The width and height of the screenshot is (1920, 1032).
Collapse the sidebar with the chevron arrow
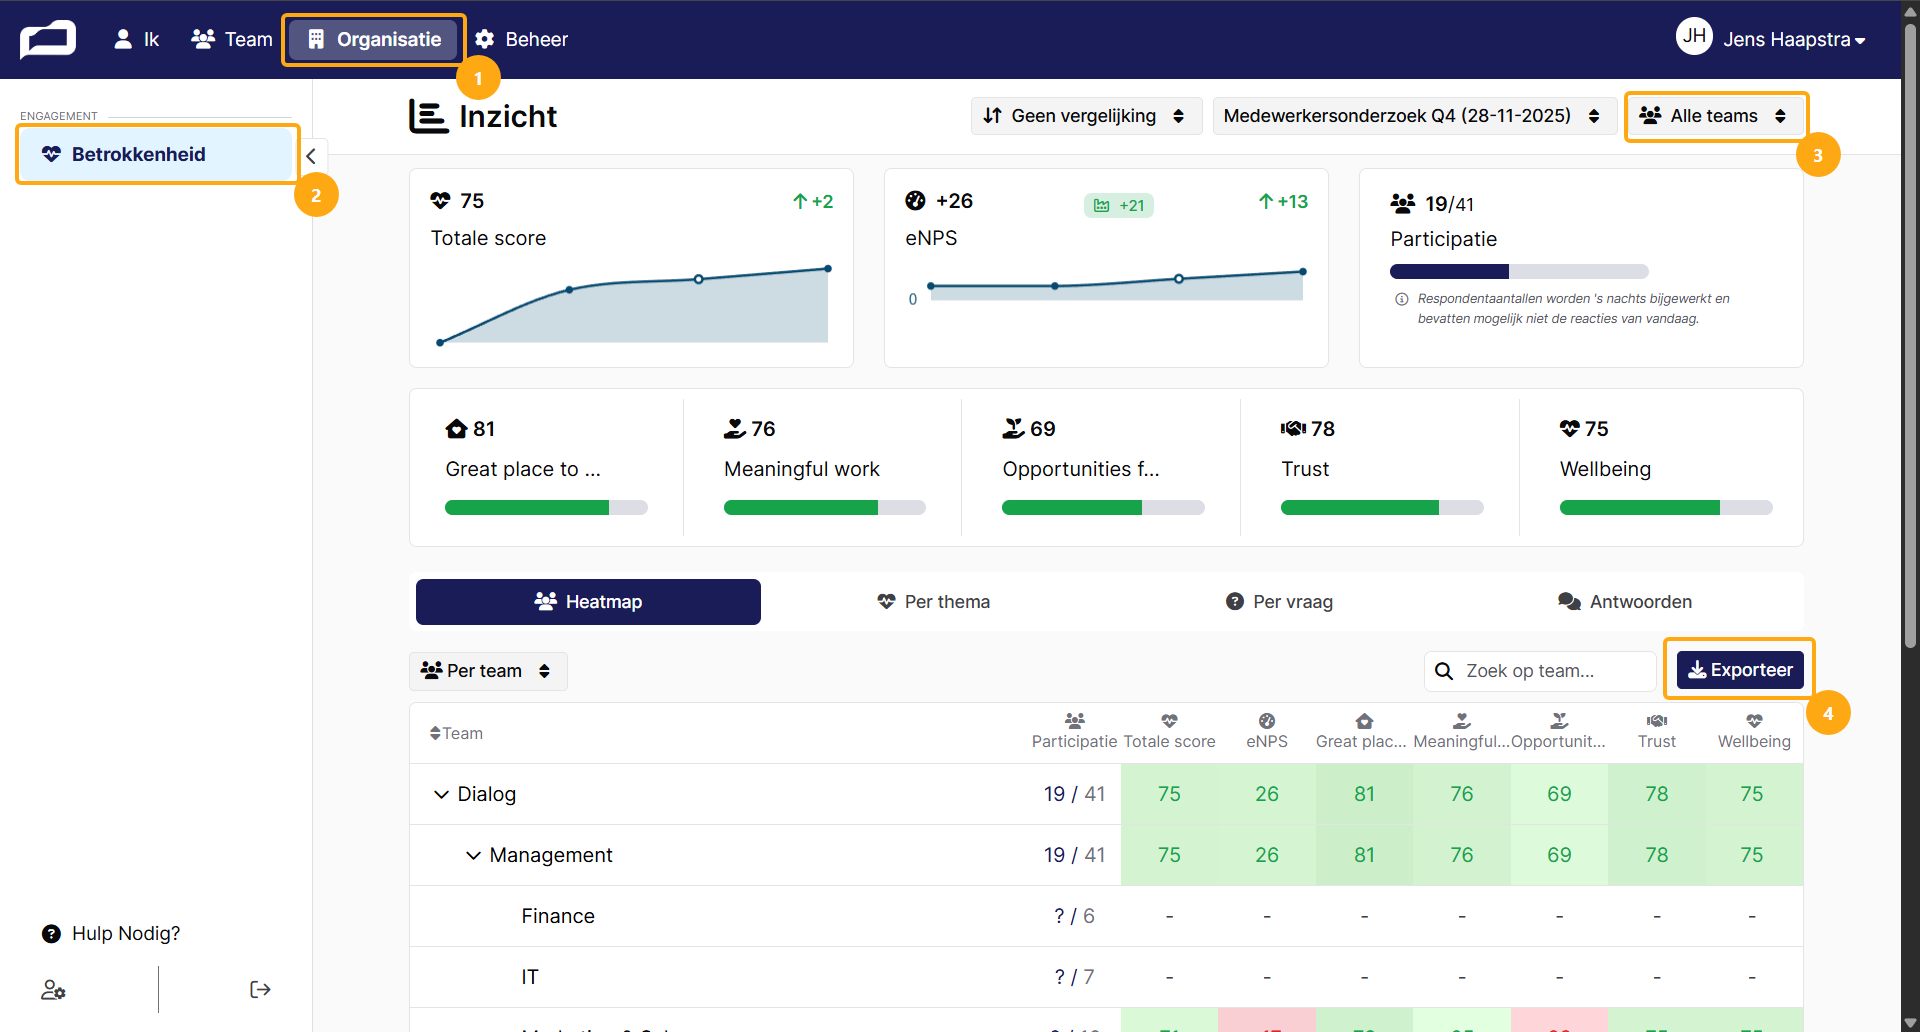(311, 156)
